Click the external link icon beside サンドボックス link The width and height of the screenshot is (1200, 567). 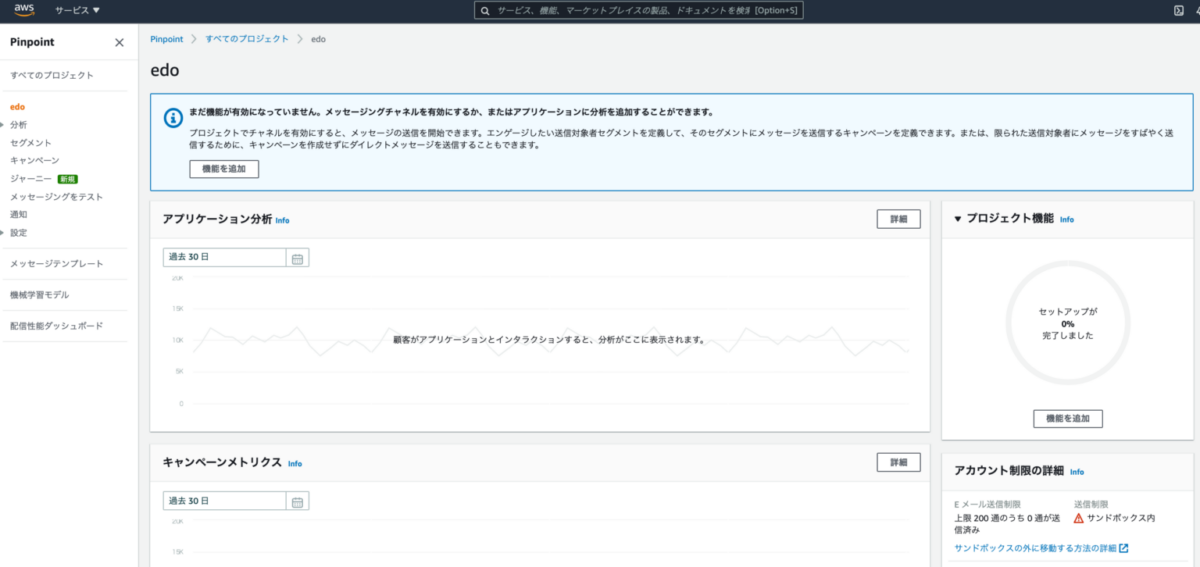[x=1124, y=548]
